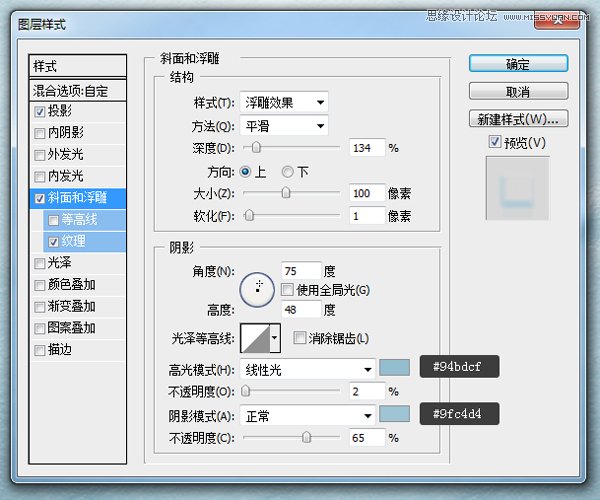This screenshot has height=500, width=600.
Task: Open the highlight mode color swatch
Action: [x=395, y=368]
